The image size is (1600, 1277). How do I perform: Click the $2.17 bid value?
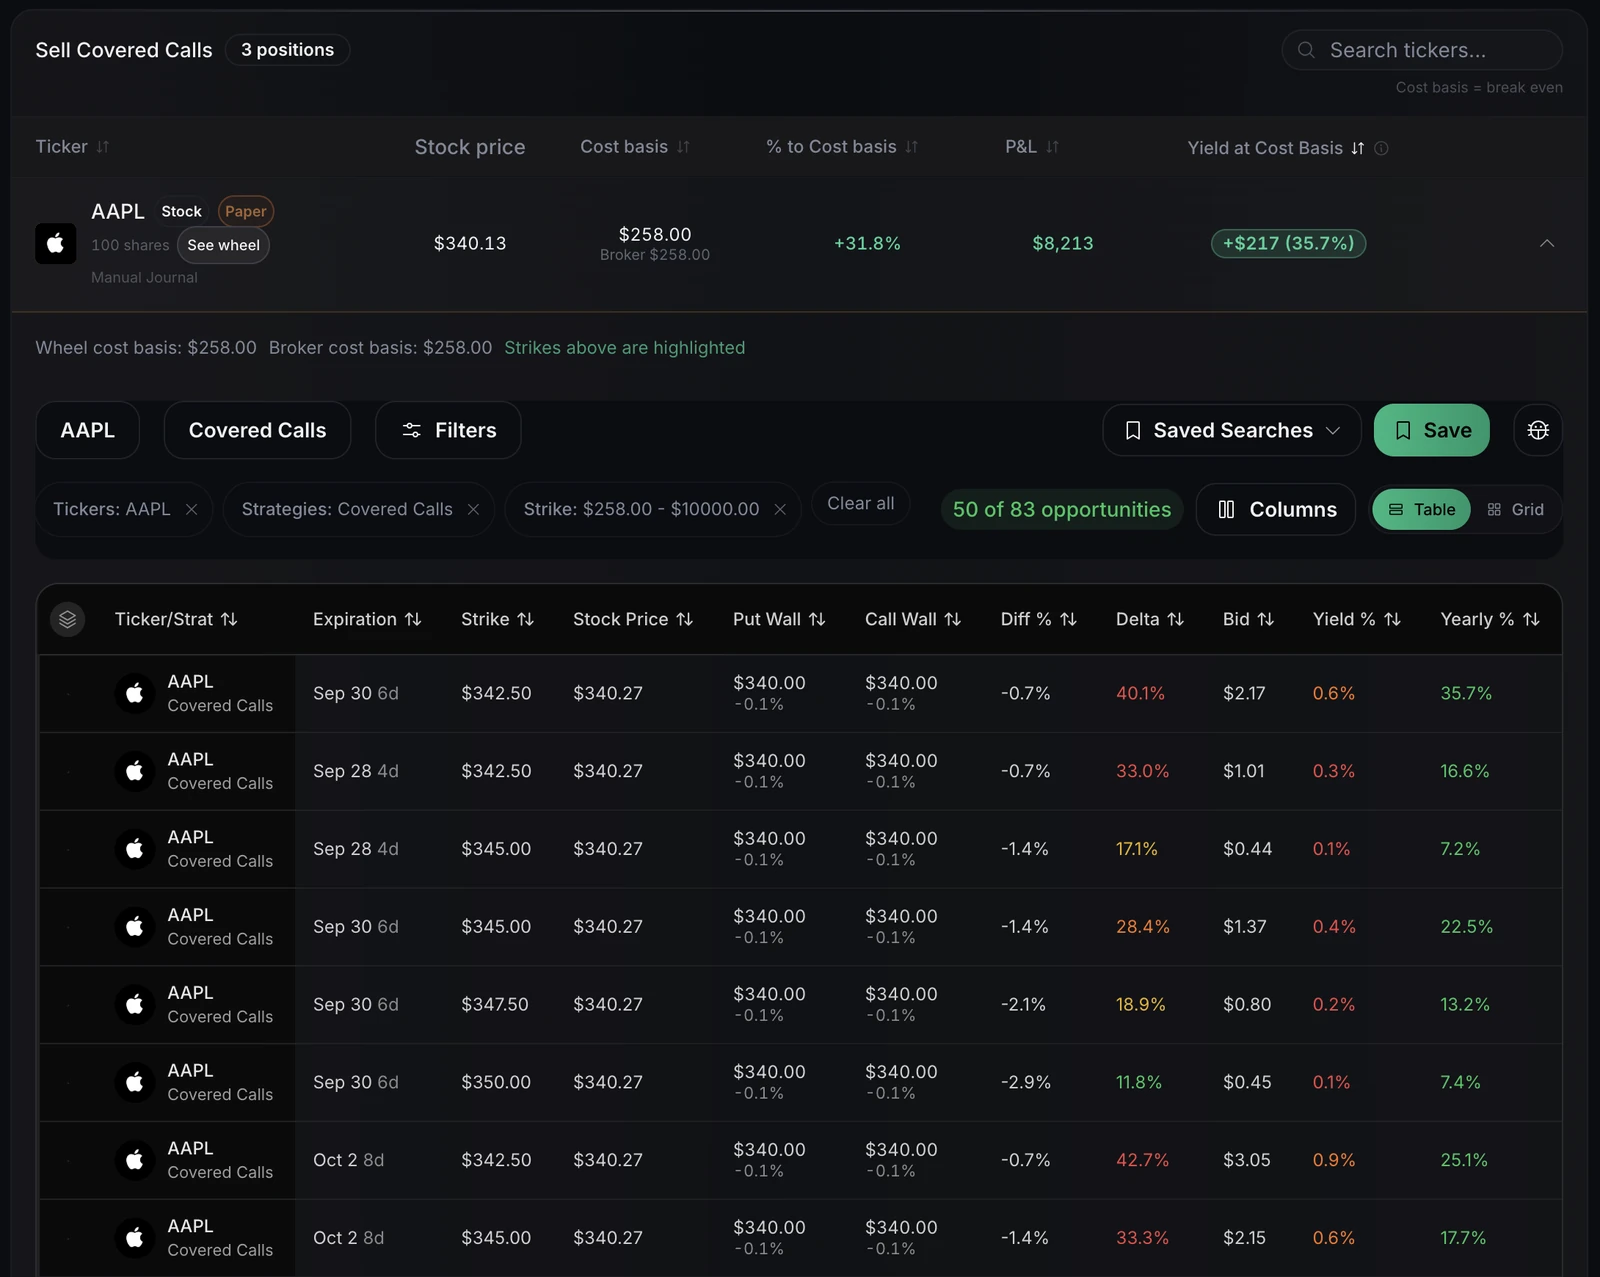click(x=1244, y=693)
